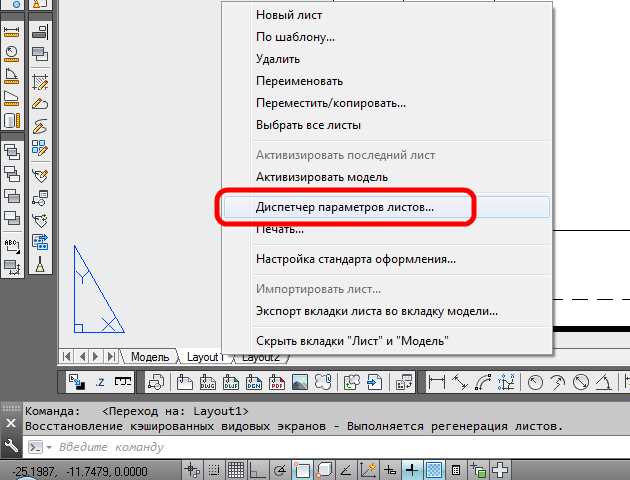
Task: Click the Введите команду input field
Action: (300, 446)
